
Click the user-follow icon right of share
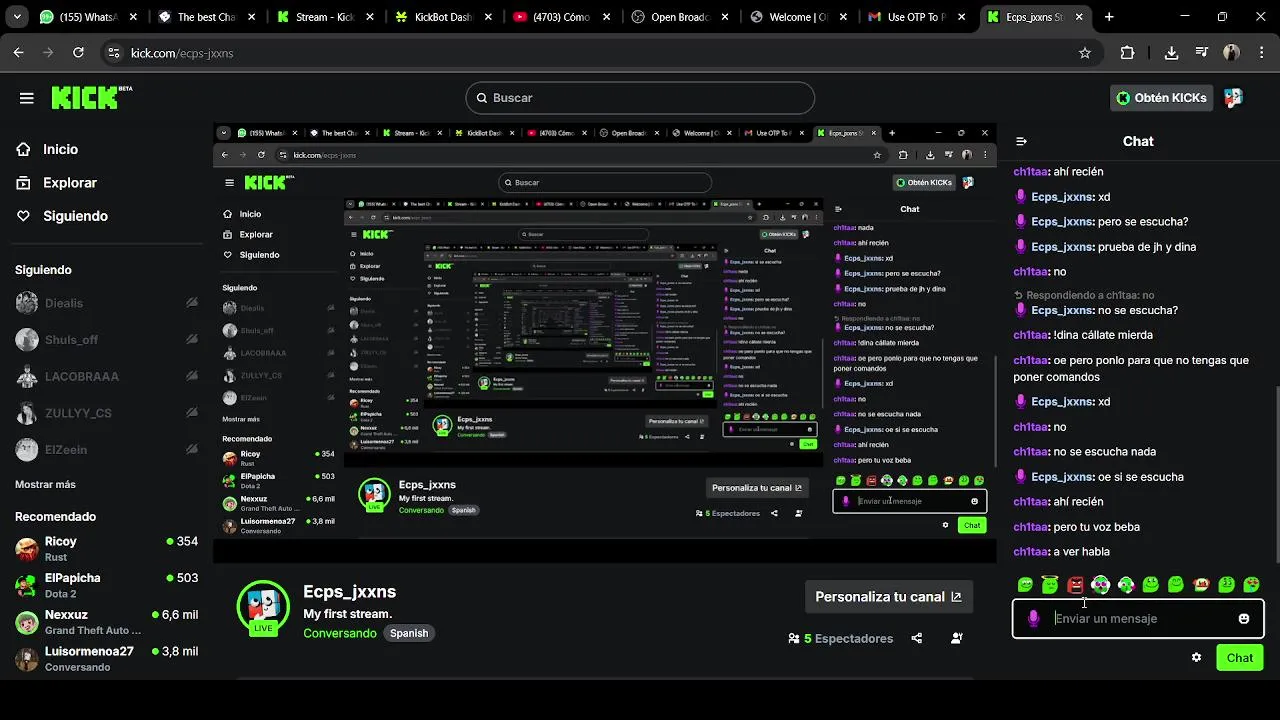pos(957,638)
